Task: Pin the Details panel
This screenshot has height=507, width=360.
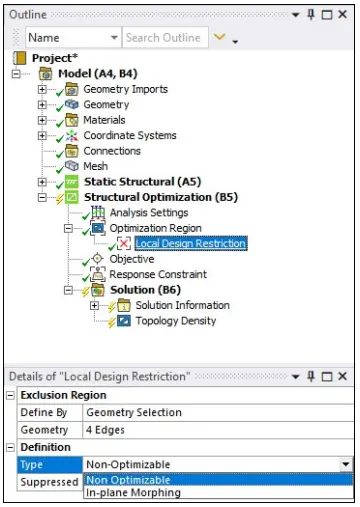Action: 311,376
